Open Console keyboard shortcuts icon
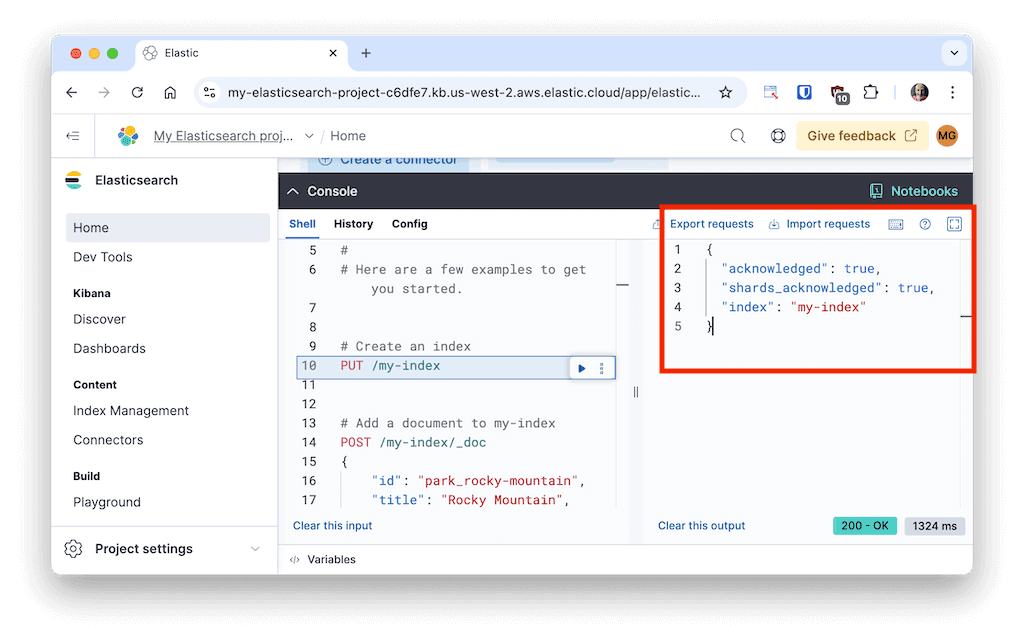The height and width of the screenshot is (642, 1024). click(x=895, y=224)
